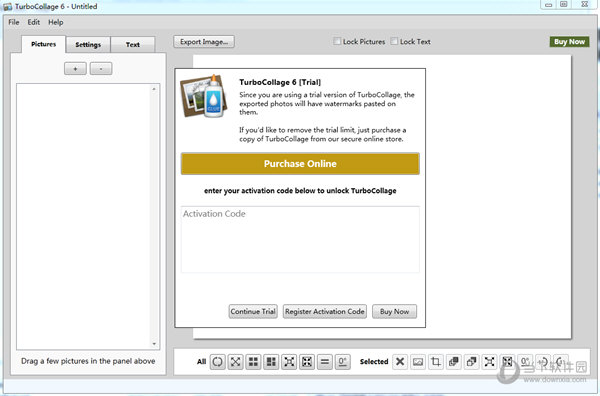The width and height of the screenshot is (600, 396).
Task: Click Continue Trial
Action: tap(253, 311)
